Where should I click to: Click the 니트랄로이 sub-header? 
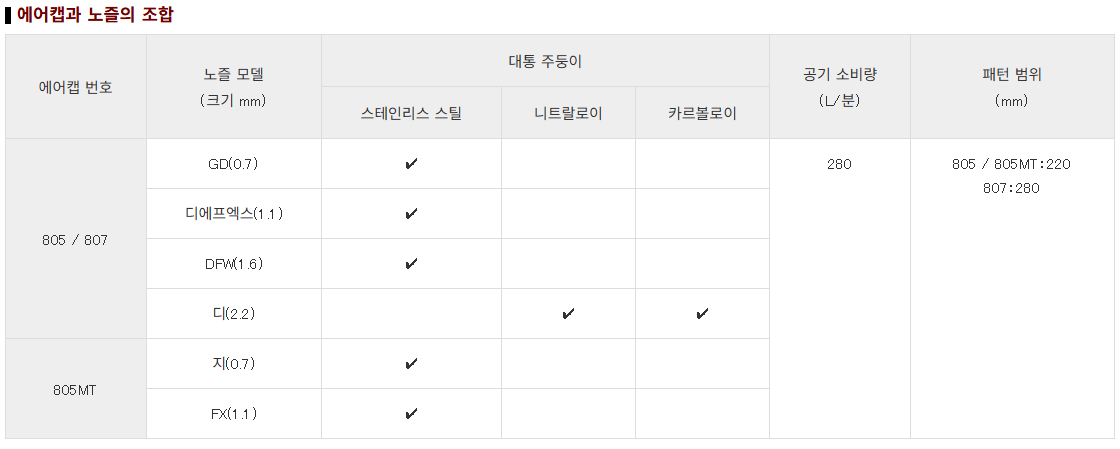click(568, 113)
